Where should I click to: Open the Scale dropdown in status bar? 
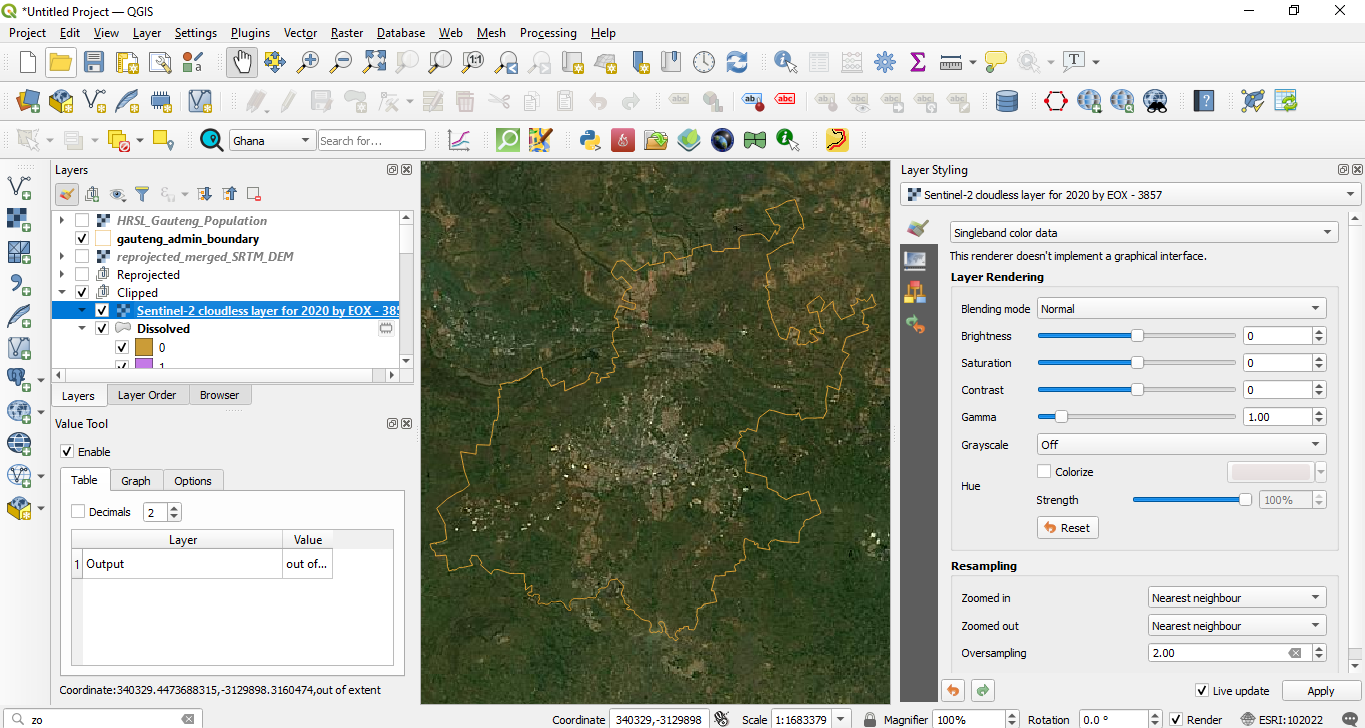click(842, 720)
